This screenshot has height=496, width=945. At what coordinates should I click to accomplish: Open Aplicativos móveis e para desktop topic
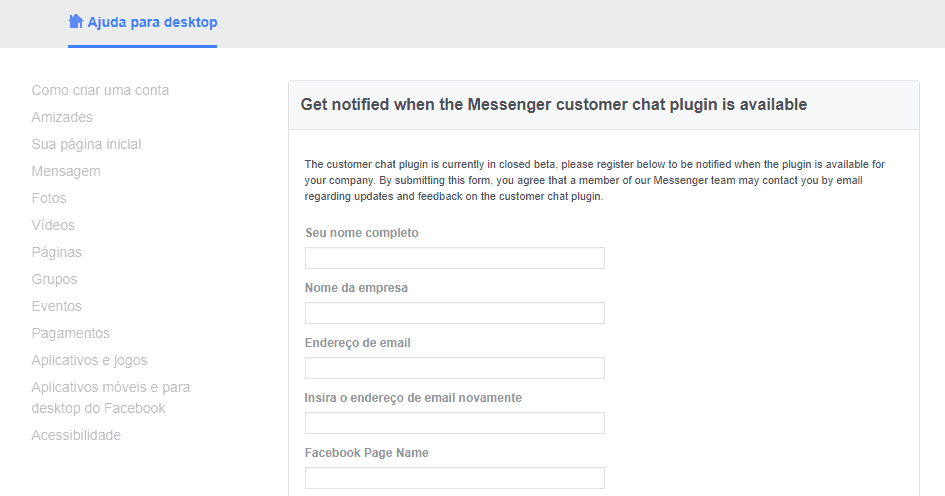tap(111, 398)
